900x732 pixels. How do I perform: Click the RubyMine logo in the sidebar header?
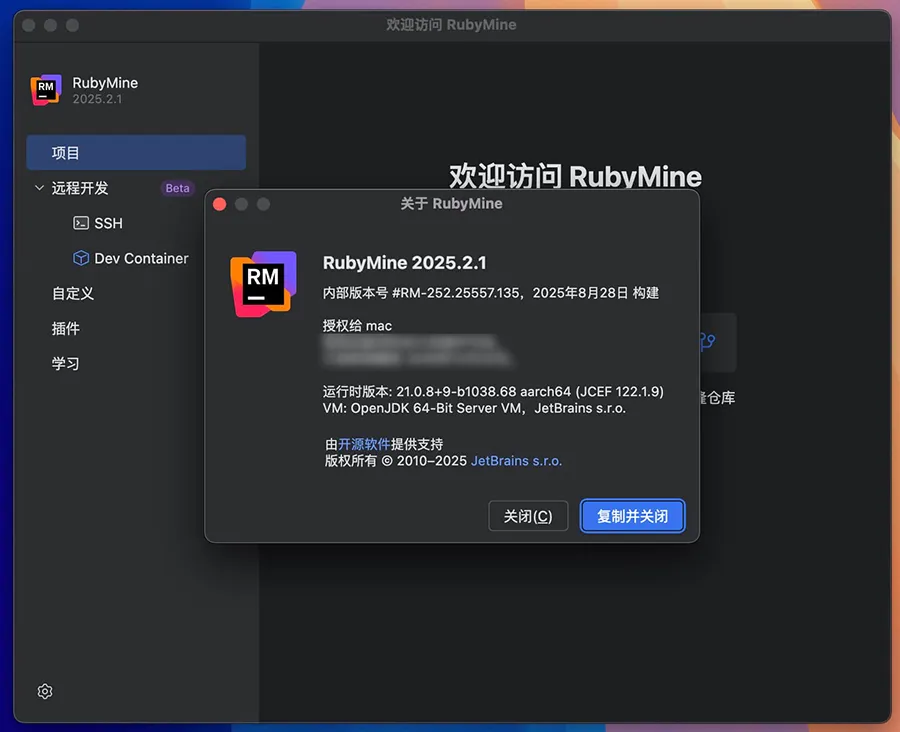coord(46,90)
